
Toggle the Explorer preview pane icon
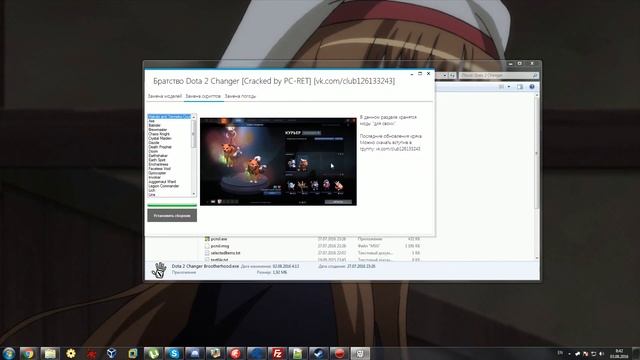coord(520,87)
